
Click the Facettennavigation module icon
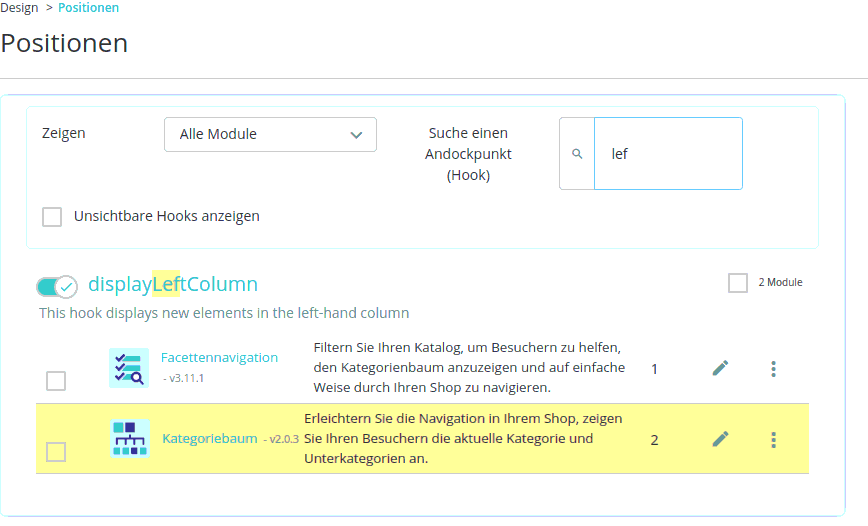(129, 368)
